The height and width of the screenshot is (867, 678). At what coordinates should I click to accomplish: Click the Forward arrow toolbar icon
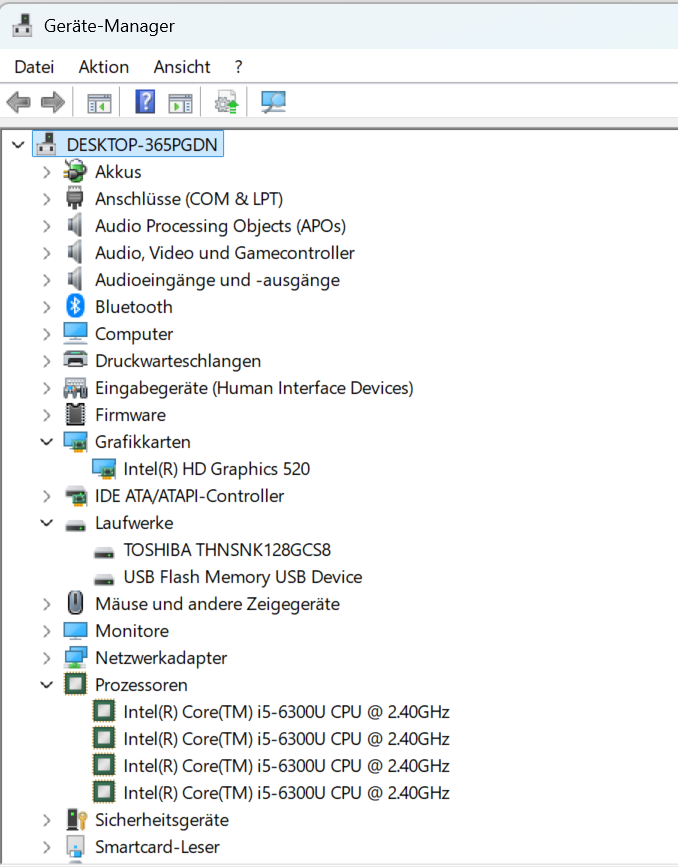53,102
